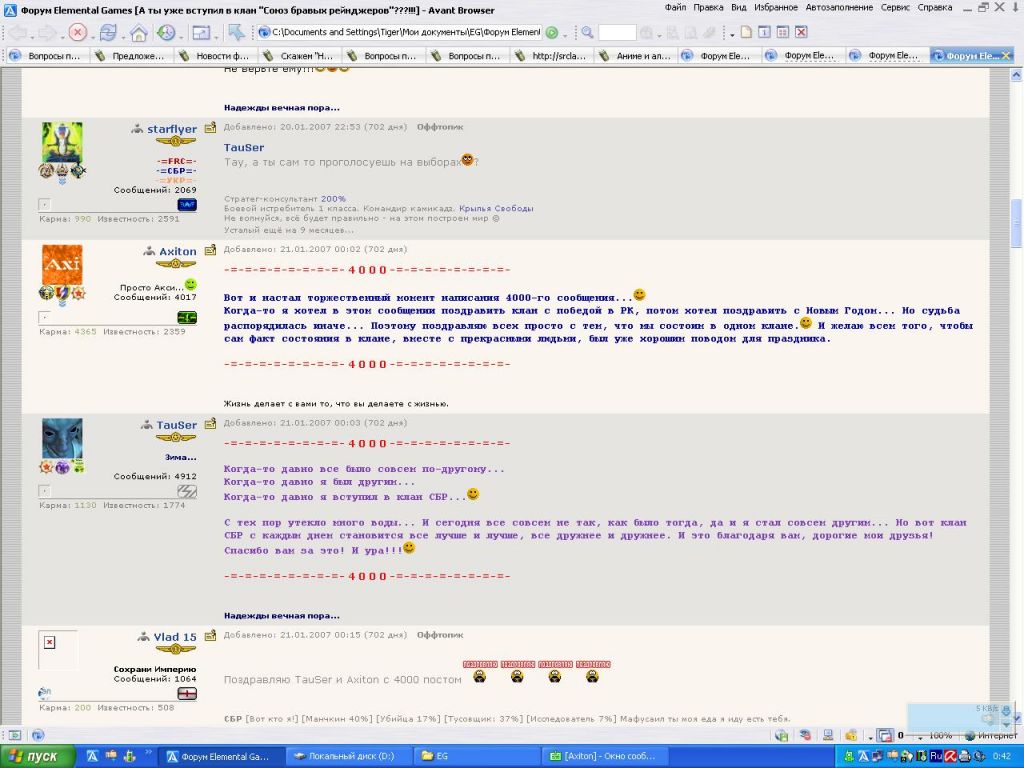Click the toolbar search input field
This screenshot has width=1024, height=768.
point(617,33)
